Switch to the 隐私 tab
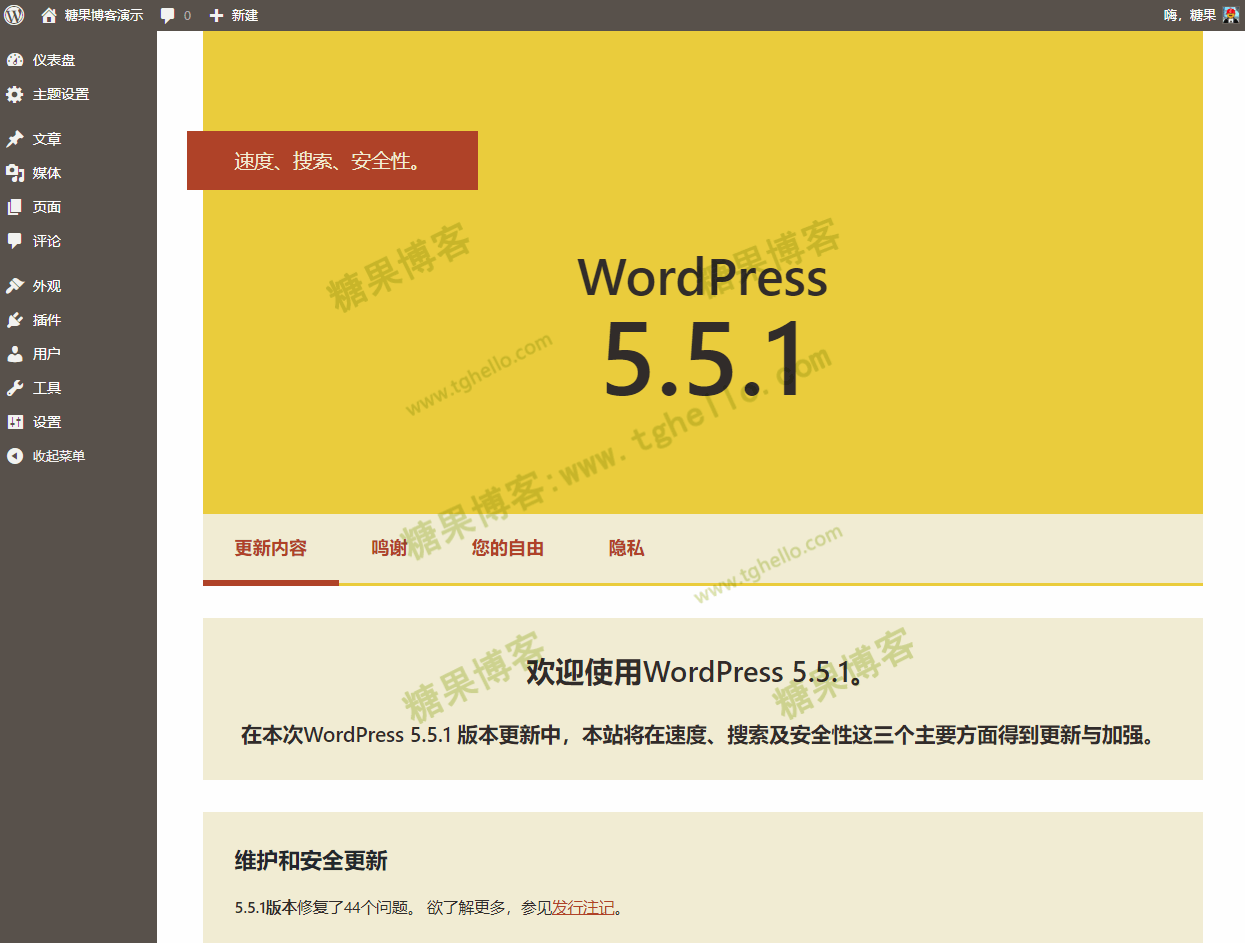Viewport: 1245px width, 943px height. point(627,548)
